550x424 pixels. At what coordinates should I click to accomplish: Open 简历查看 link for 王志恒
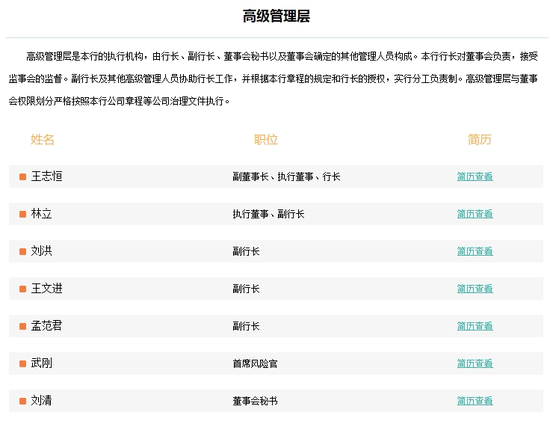[x=475, y=176]
